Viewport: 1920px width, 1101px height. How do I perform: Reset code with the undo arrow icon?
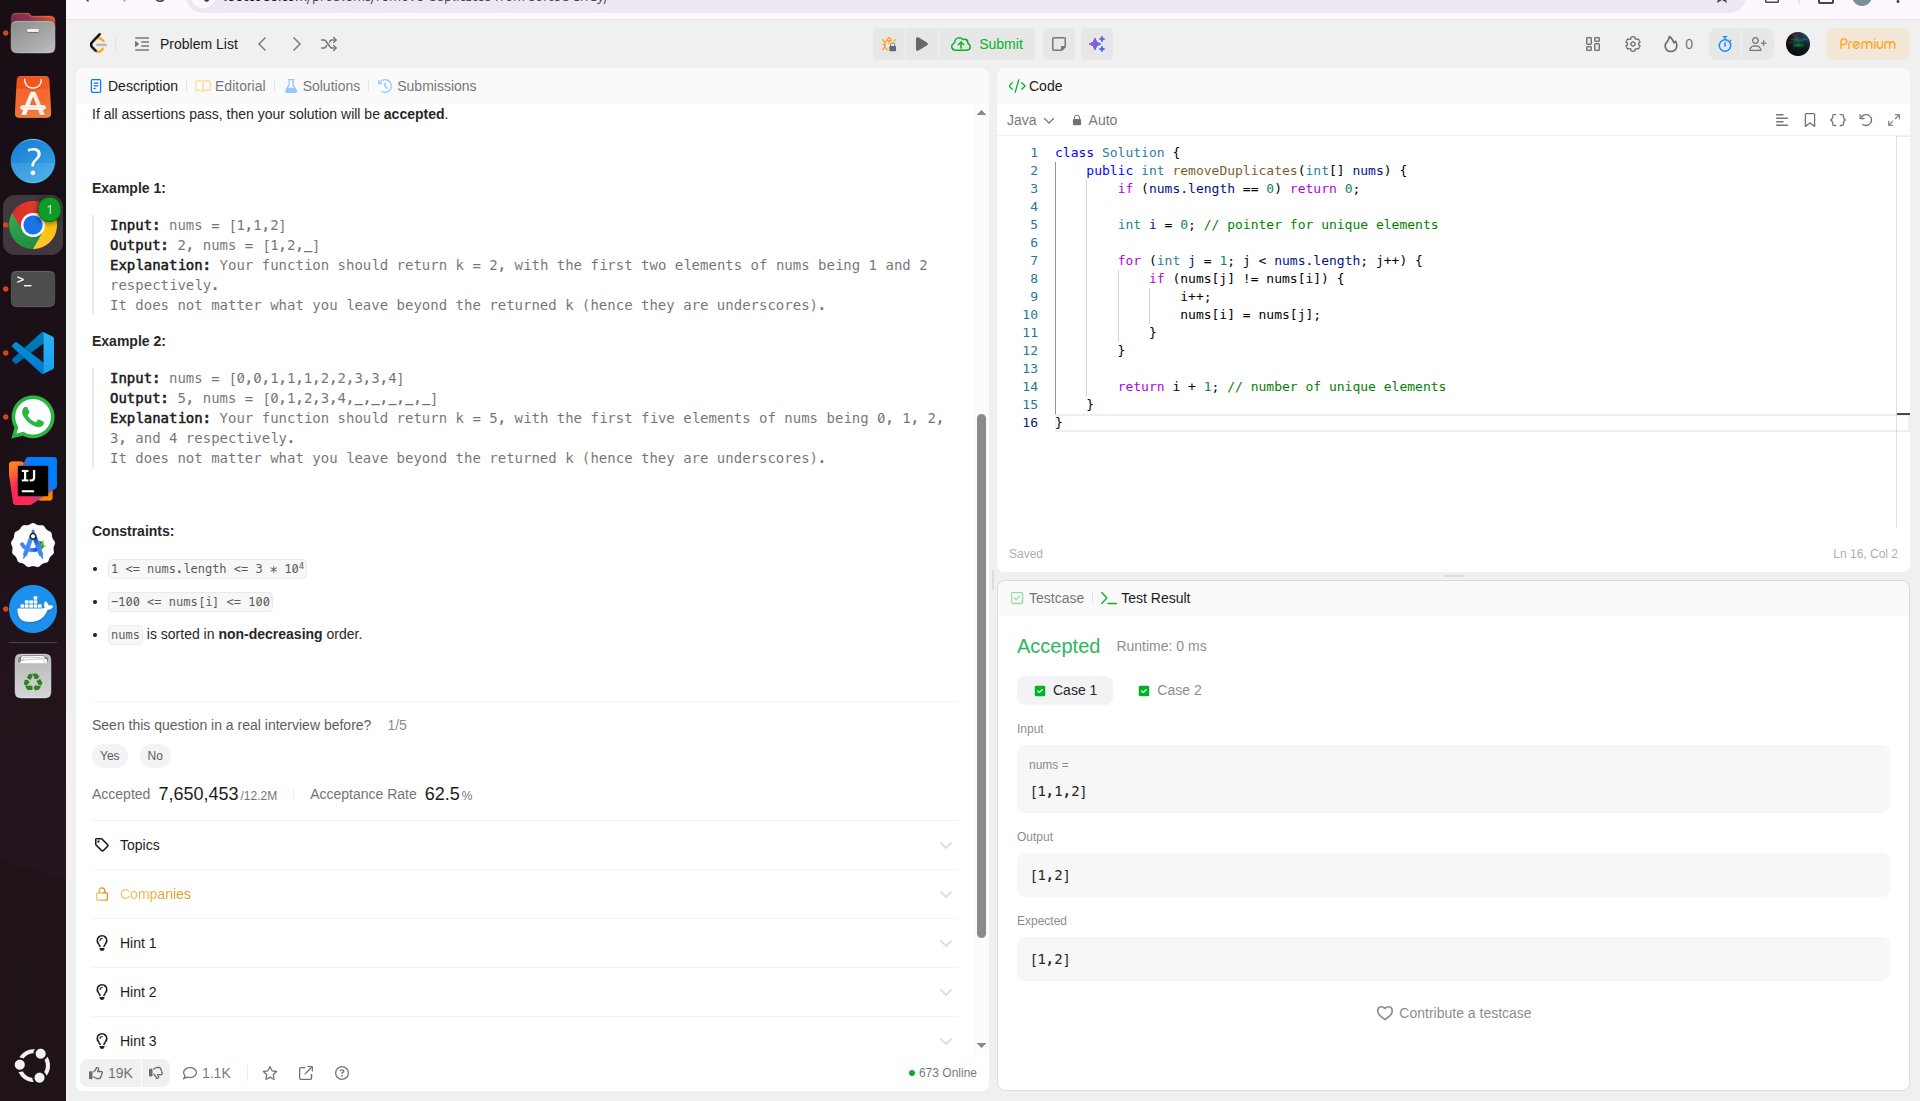[x=1865, y=120]
